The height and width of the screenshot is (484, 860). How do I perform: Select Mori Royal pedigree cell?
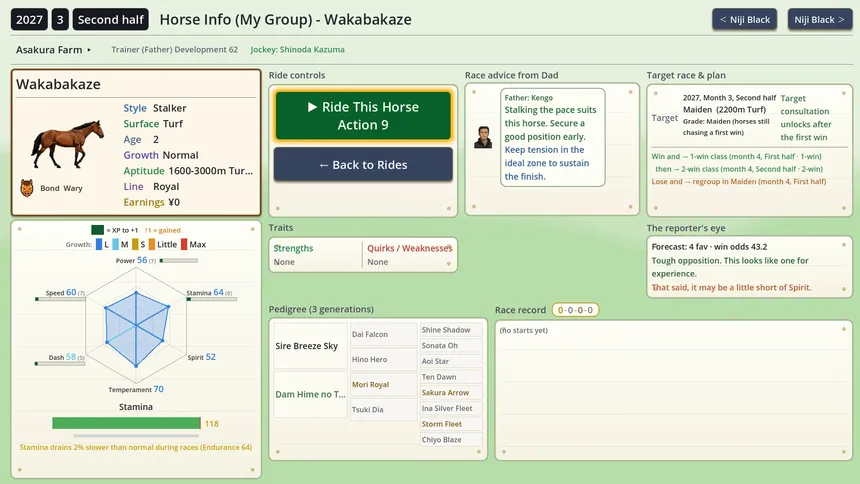tap(383, 384)
